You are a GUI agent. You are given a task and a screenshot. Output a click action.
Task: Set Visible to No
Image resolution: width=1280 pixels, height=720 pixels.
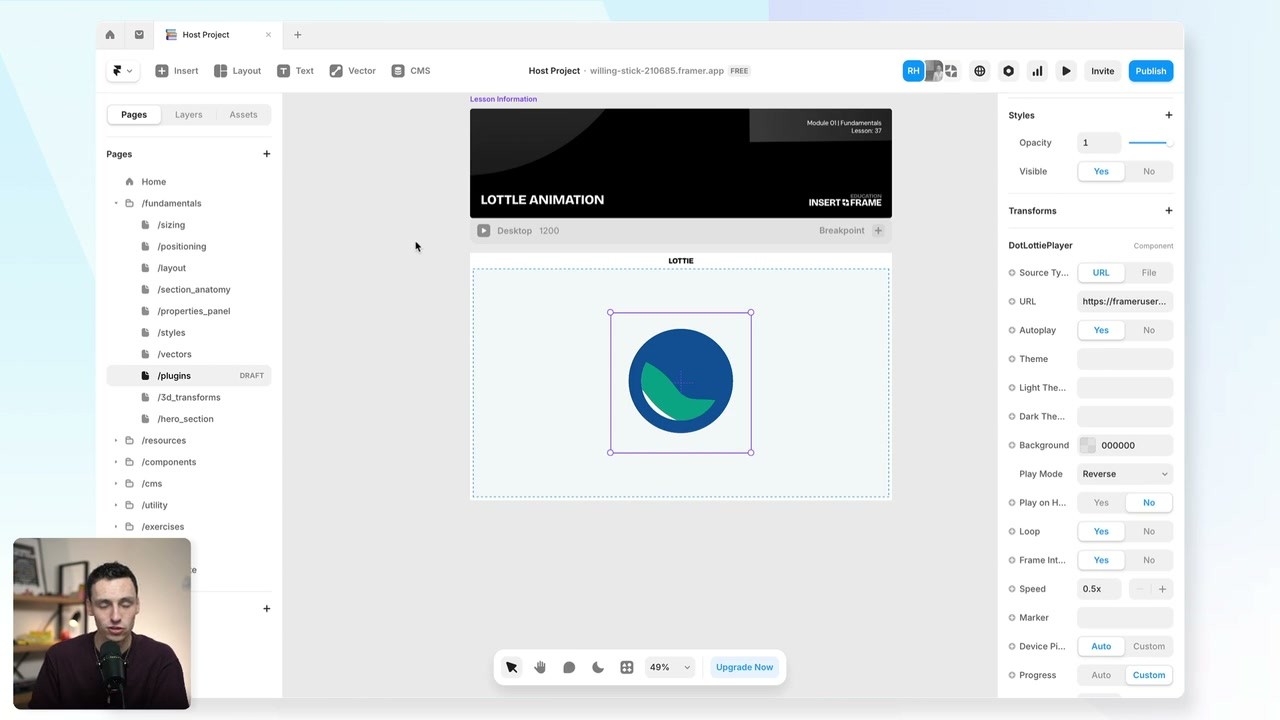pos(1149,172)
